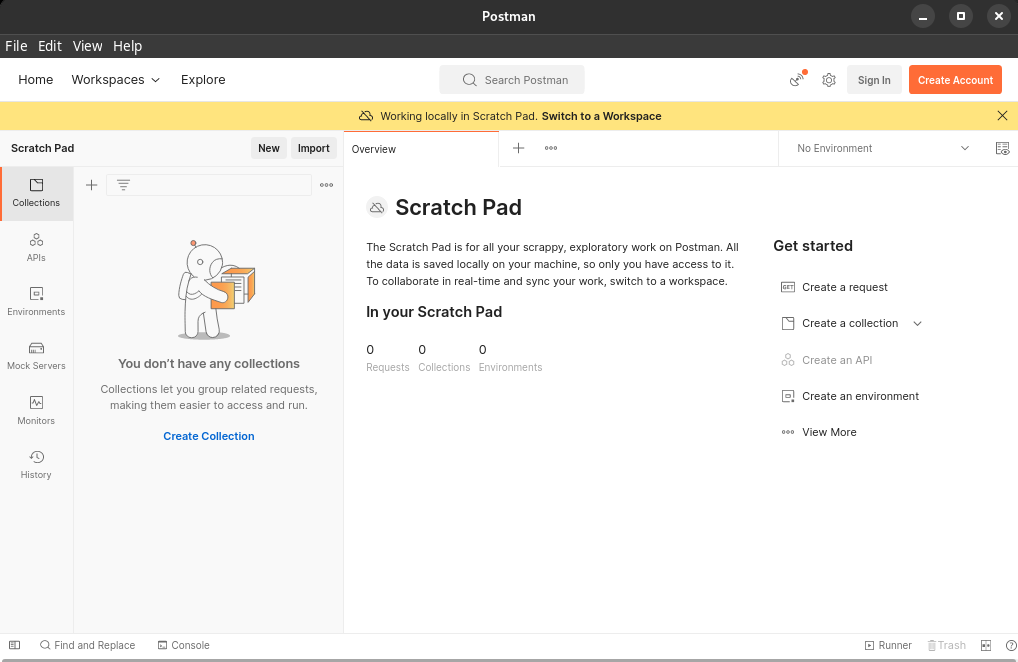Click the satellite sync notifications icon
1018x662 pixels.
[x=797, y=79]
